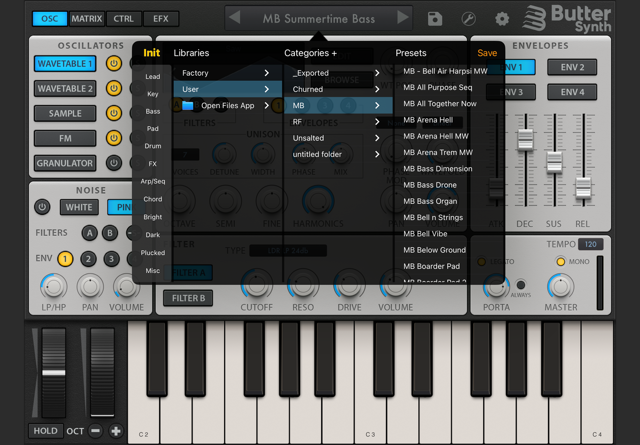Expand the Churned category
Screen dimensions: 640x445
pos(338,89)
